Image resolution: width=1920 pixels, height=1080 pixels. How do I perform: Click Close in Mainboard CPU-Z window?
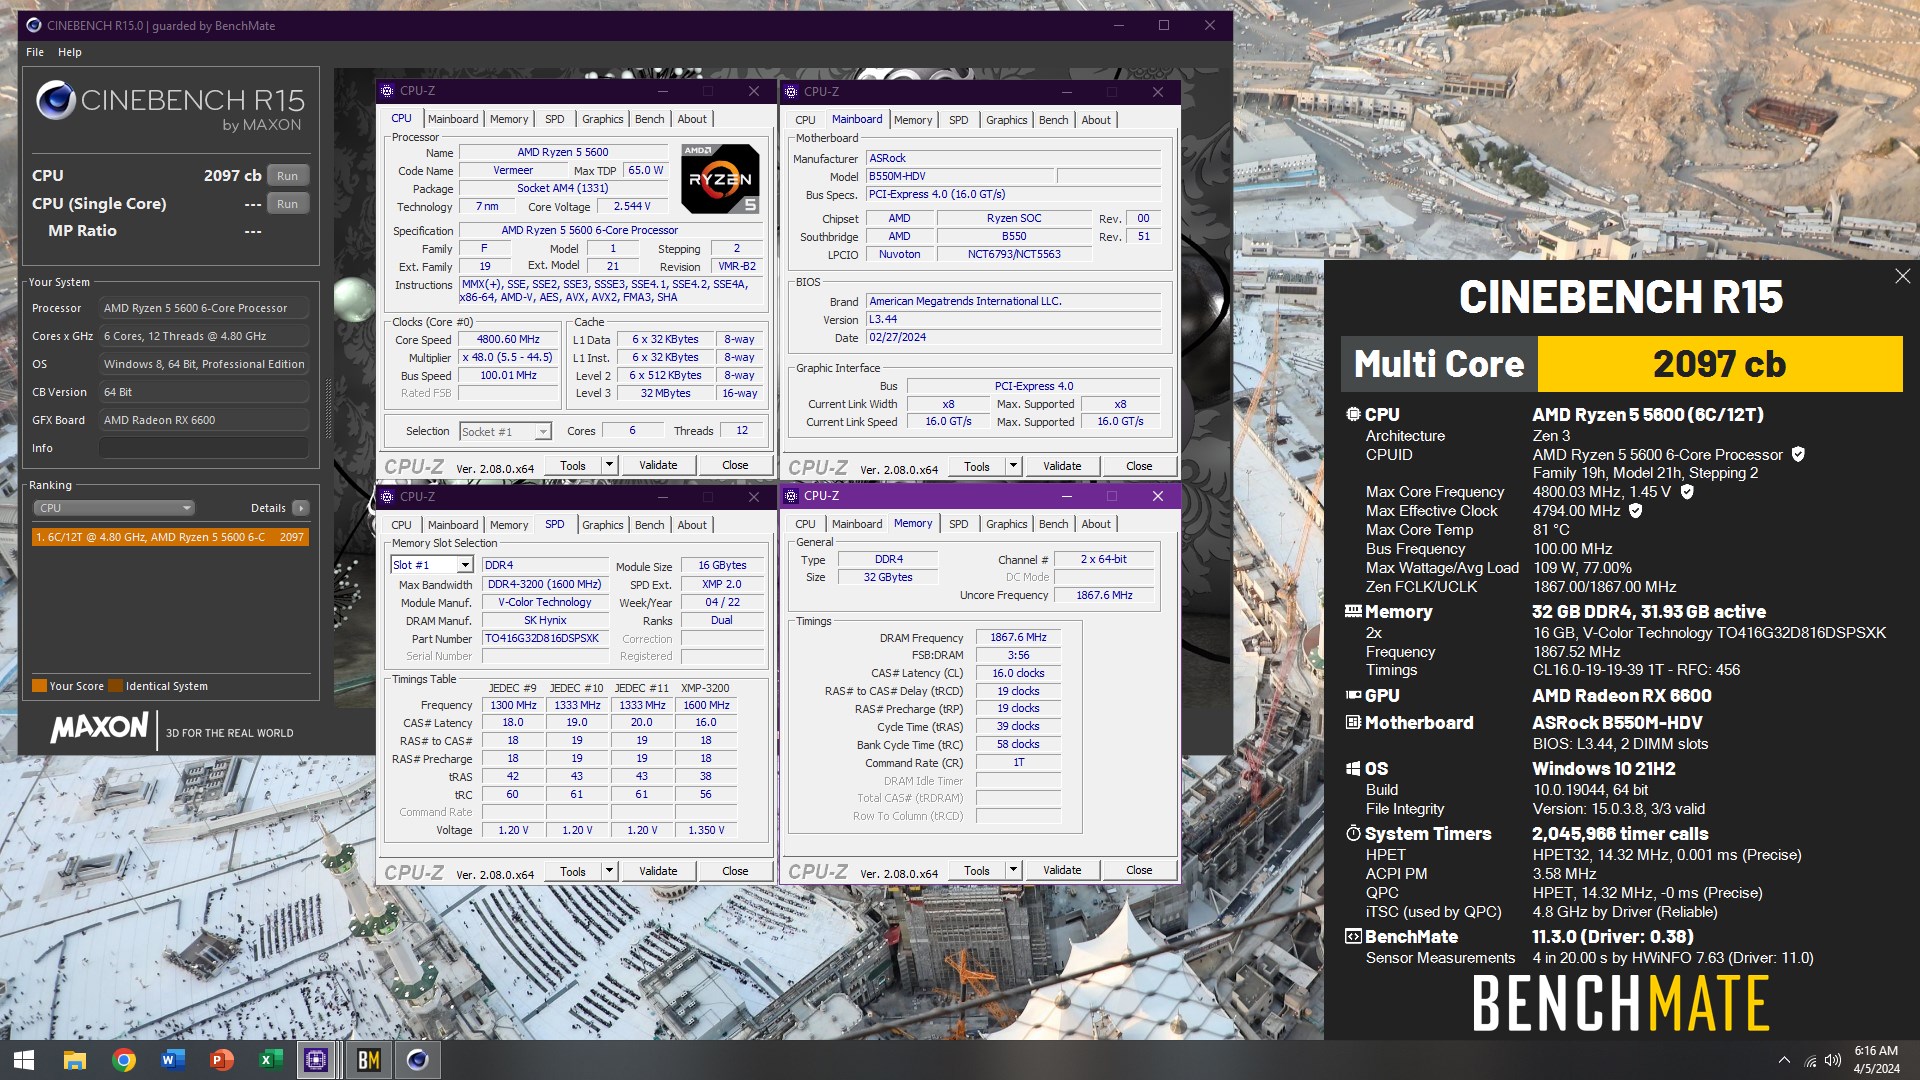(x=1139, y=466)
